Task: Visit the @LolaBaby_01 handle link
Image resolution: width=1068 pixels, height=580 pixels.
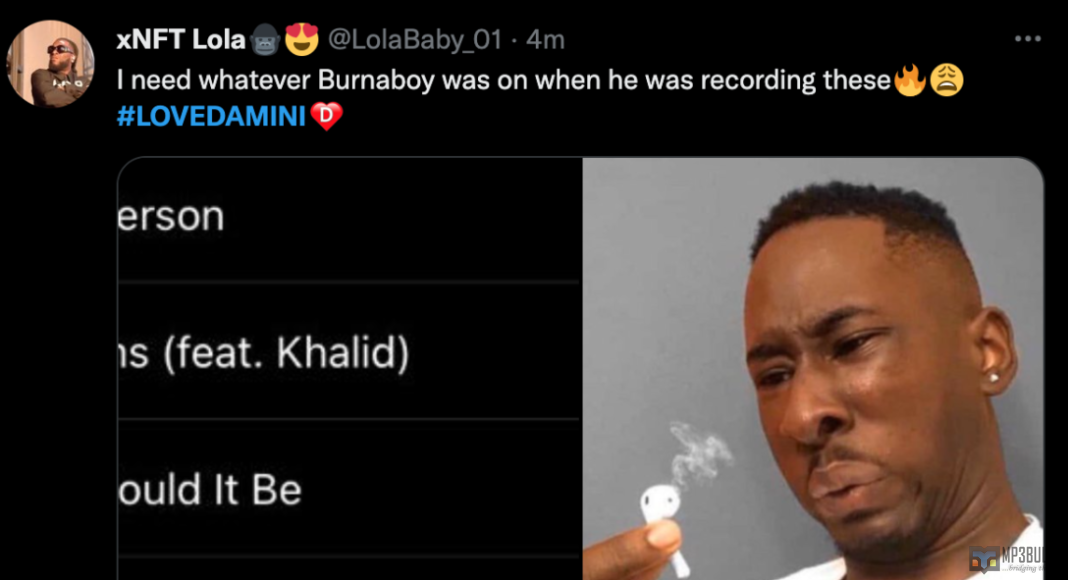Action: [414, 40]
